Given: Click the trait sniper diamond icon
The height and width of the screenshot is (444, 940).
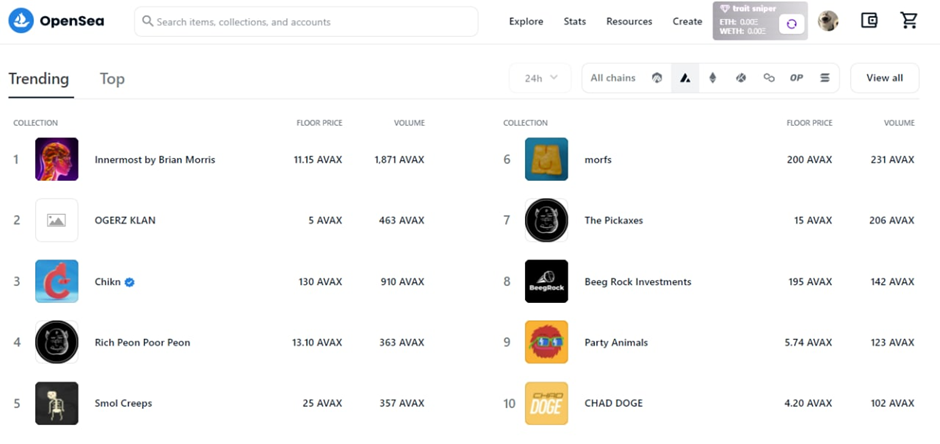Looking at the screenshot, I should pyautogui.click(x=724, y=9).
